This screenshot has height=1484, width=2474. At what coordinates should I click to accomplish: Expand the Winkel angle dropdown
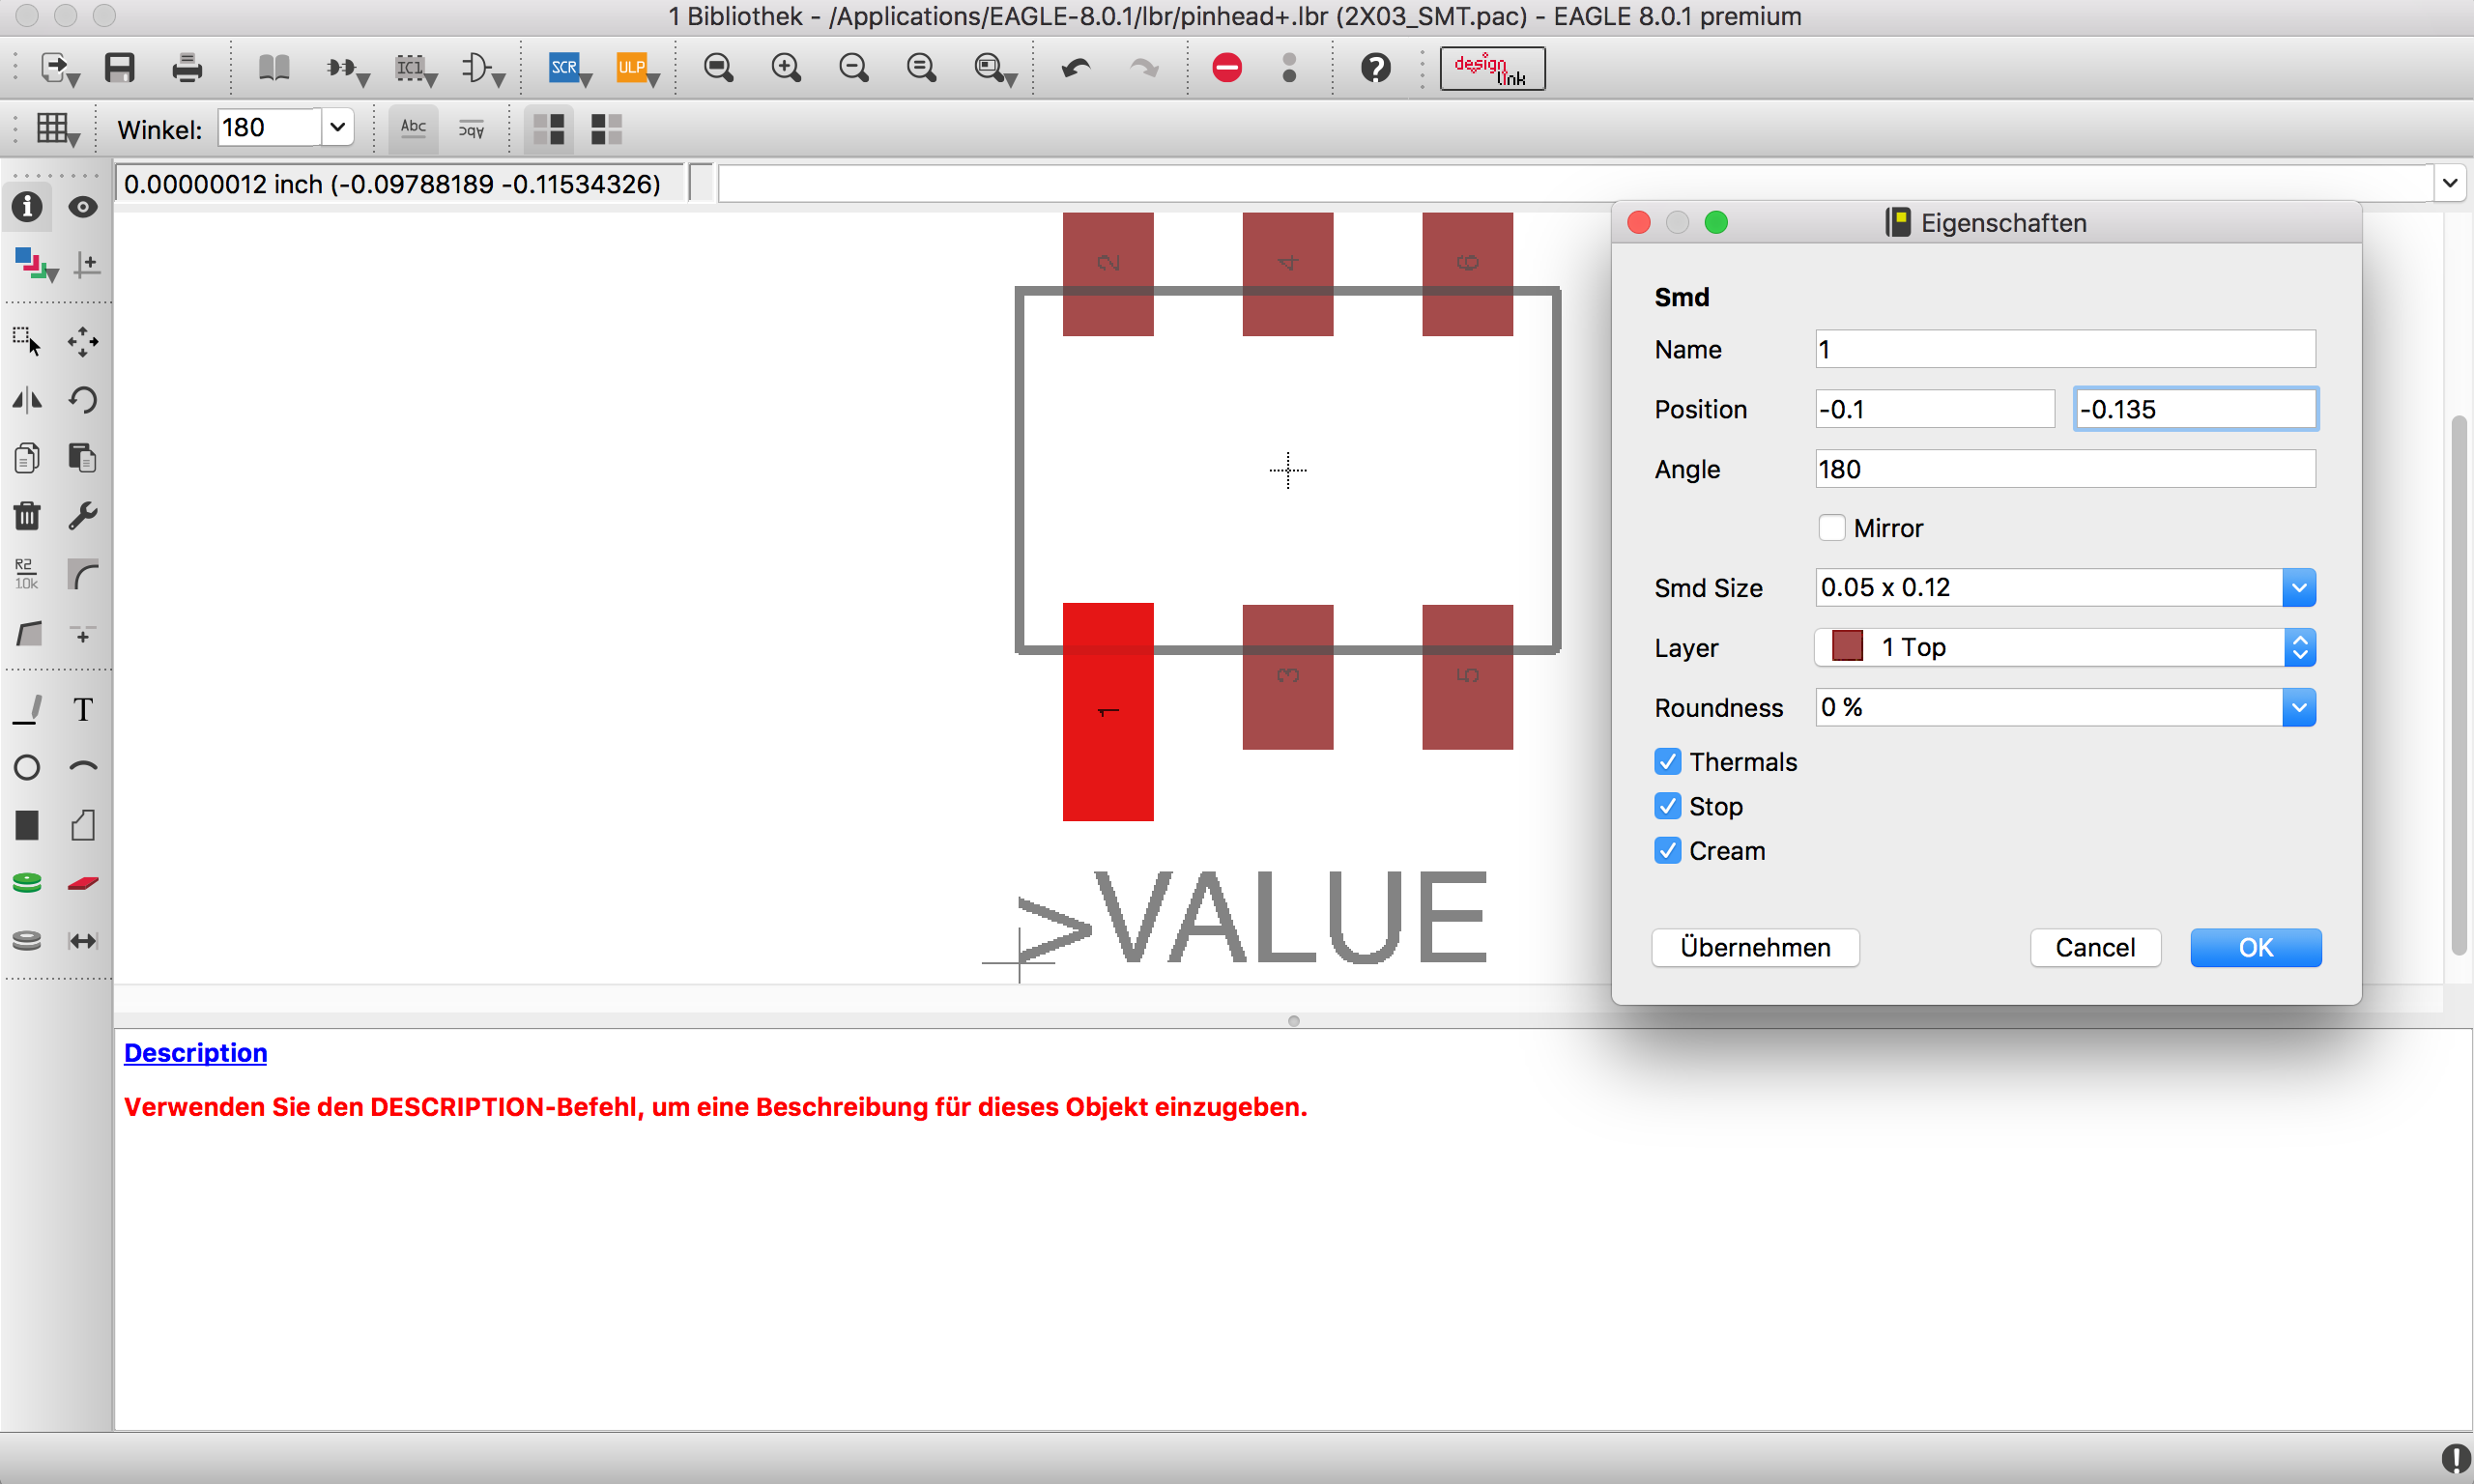[338, 128]
